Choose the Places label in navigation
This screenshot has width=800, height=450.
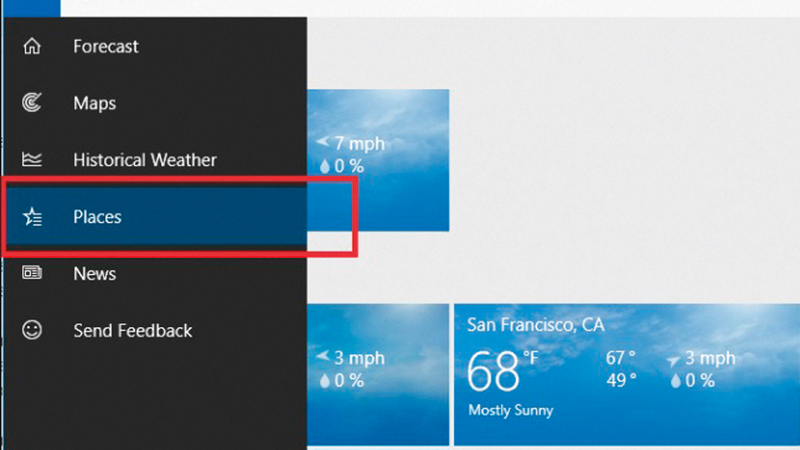pyautogui.click(x=97, y=217)
